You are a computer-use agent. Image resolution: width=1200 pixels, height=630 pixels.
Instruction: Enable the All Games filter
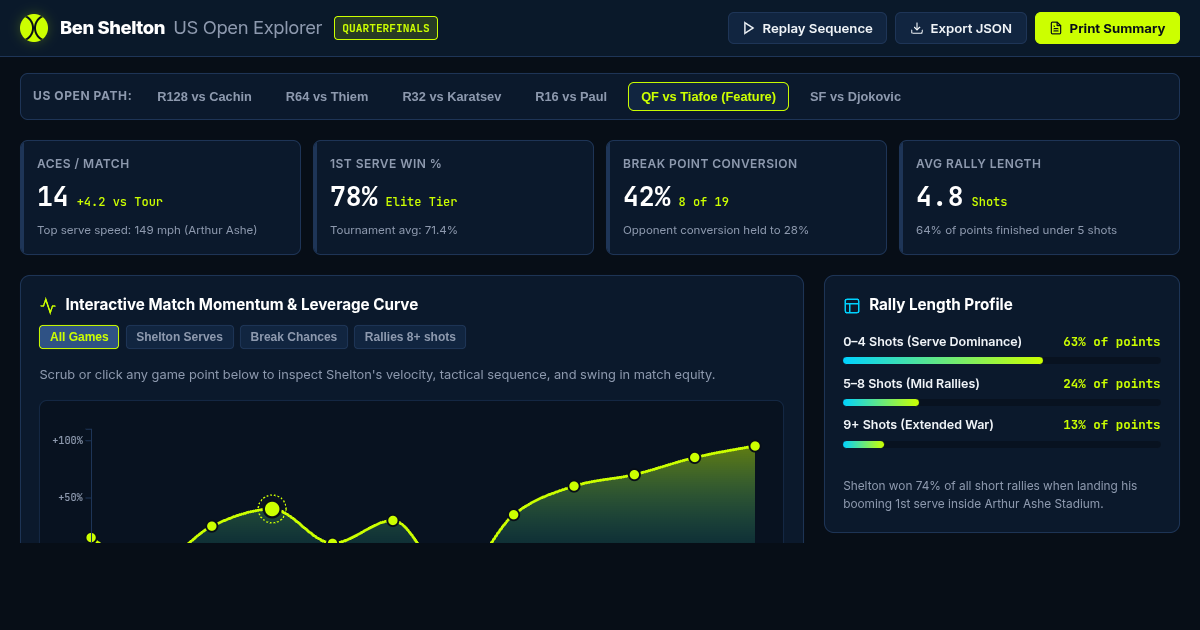[79, 337]
